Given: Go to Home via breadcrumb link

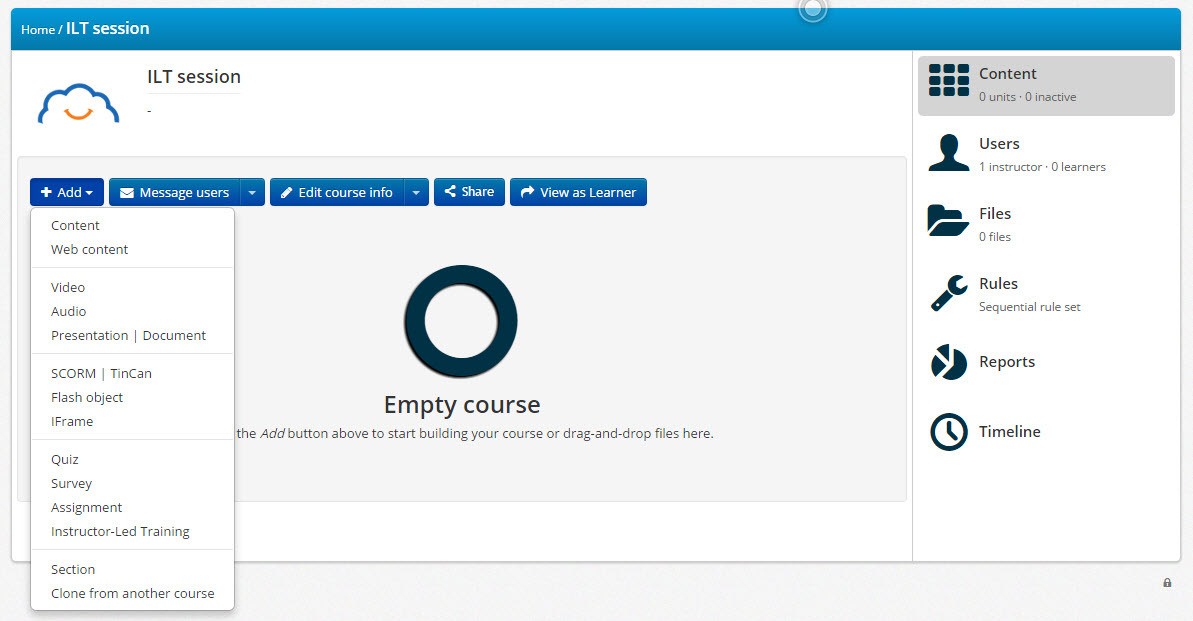Looking at the screenshot, I should pos(38,30).
